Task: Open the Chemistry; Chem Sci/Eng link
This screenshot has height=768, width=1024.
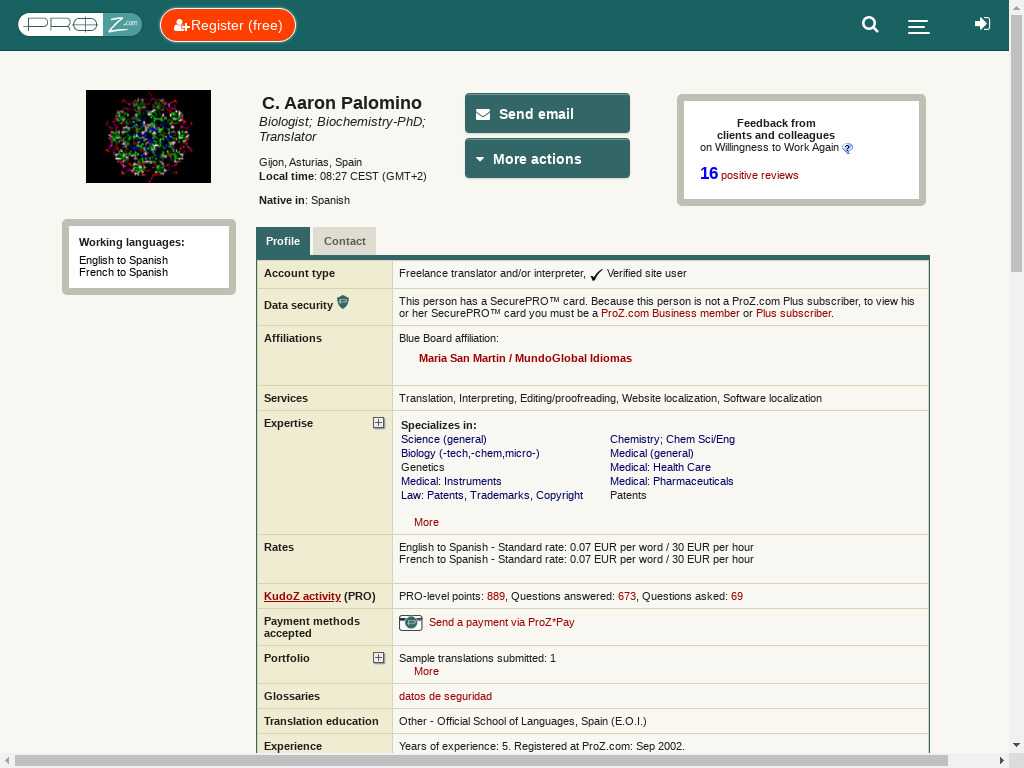Action: click(672, 440)
